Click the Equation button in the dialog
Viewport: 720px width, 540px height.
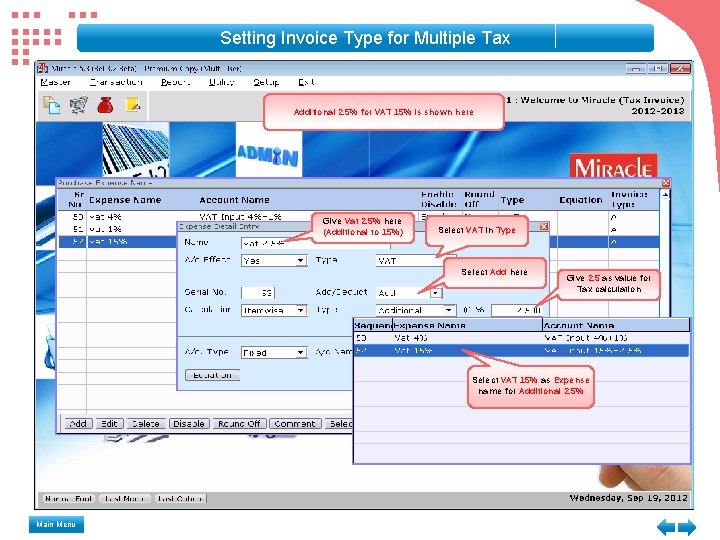point(212,375)
